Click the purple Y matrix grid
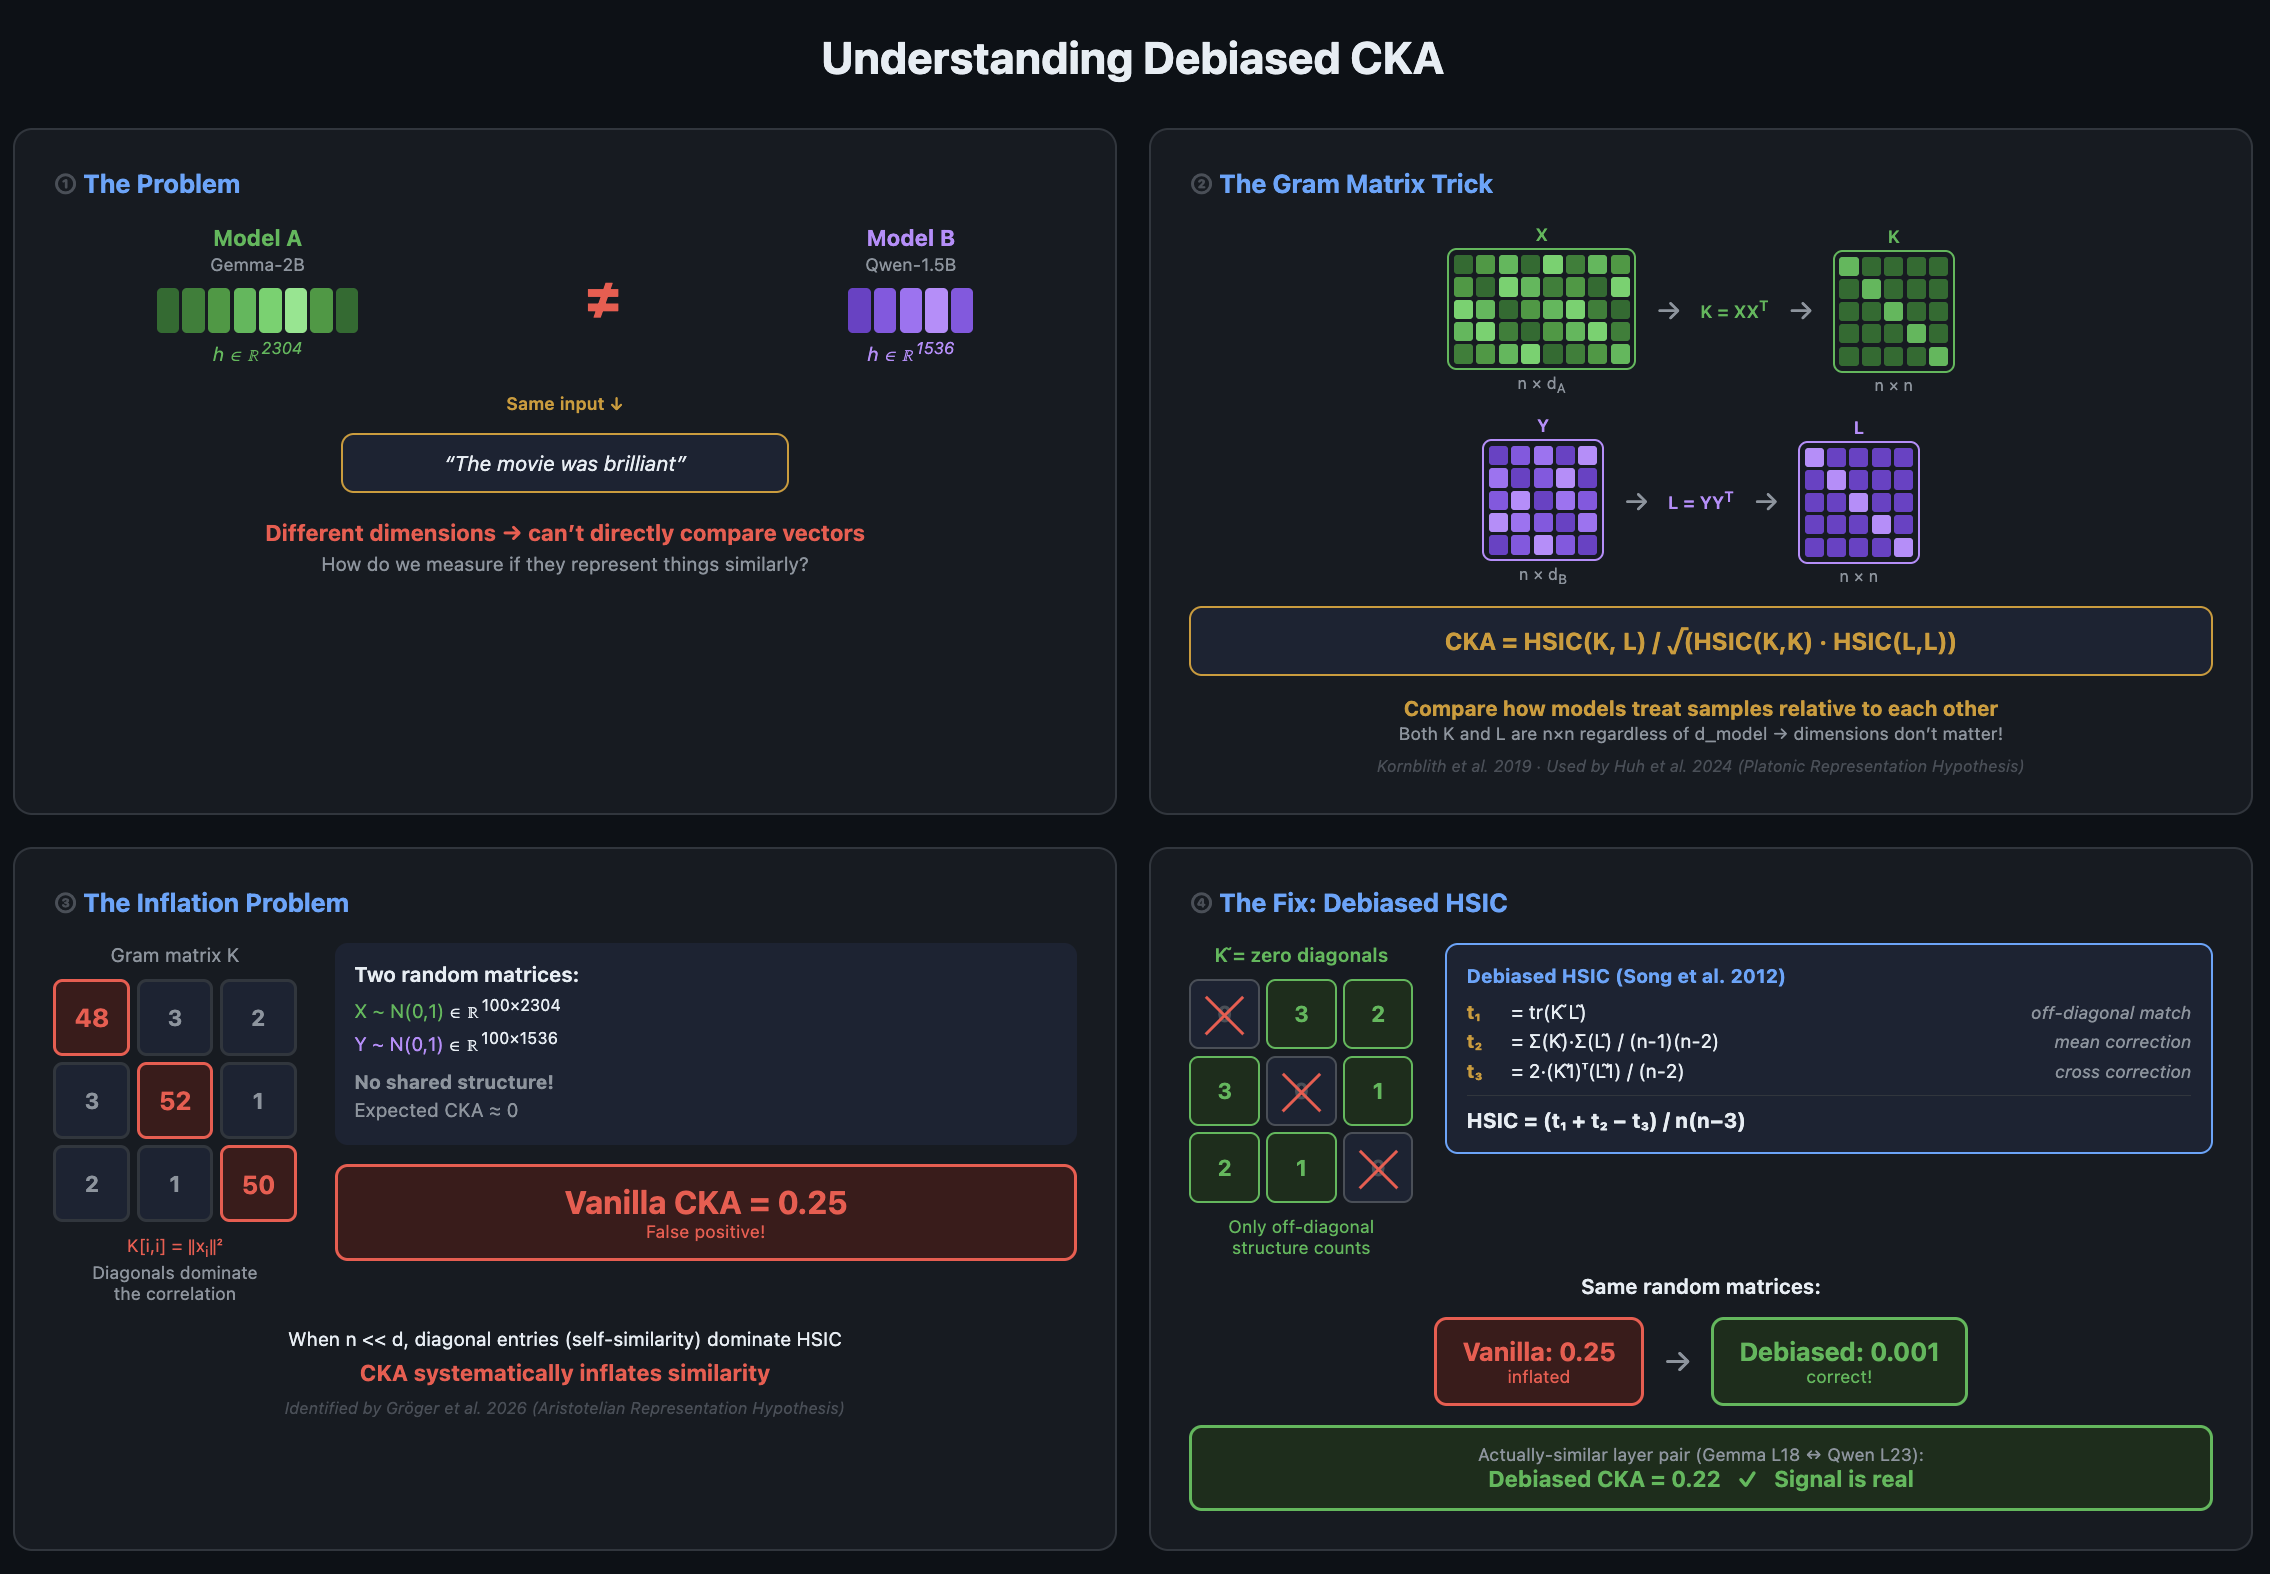Image resolution: width=2270 pixels, height=1574 pixels. click(1542, 500)
